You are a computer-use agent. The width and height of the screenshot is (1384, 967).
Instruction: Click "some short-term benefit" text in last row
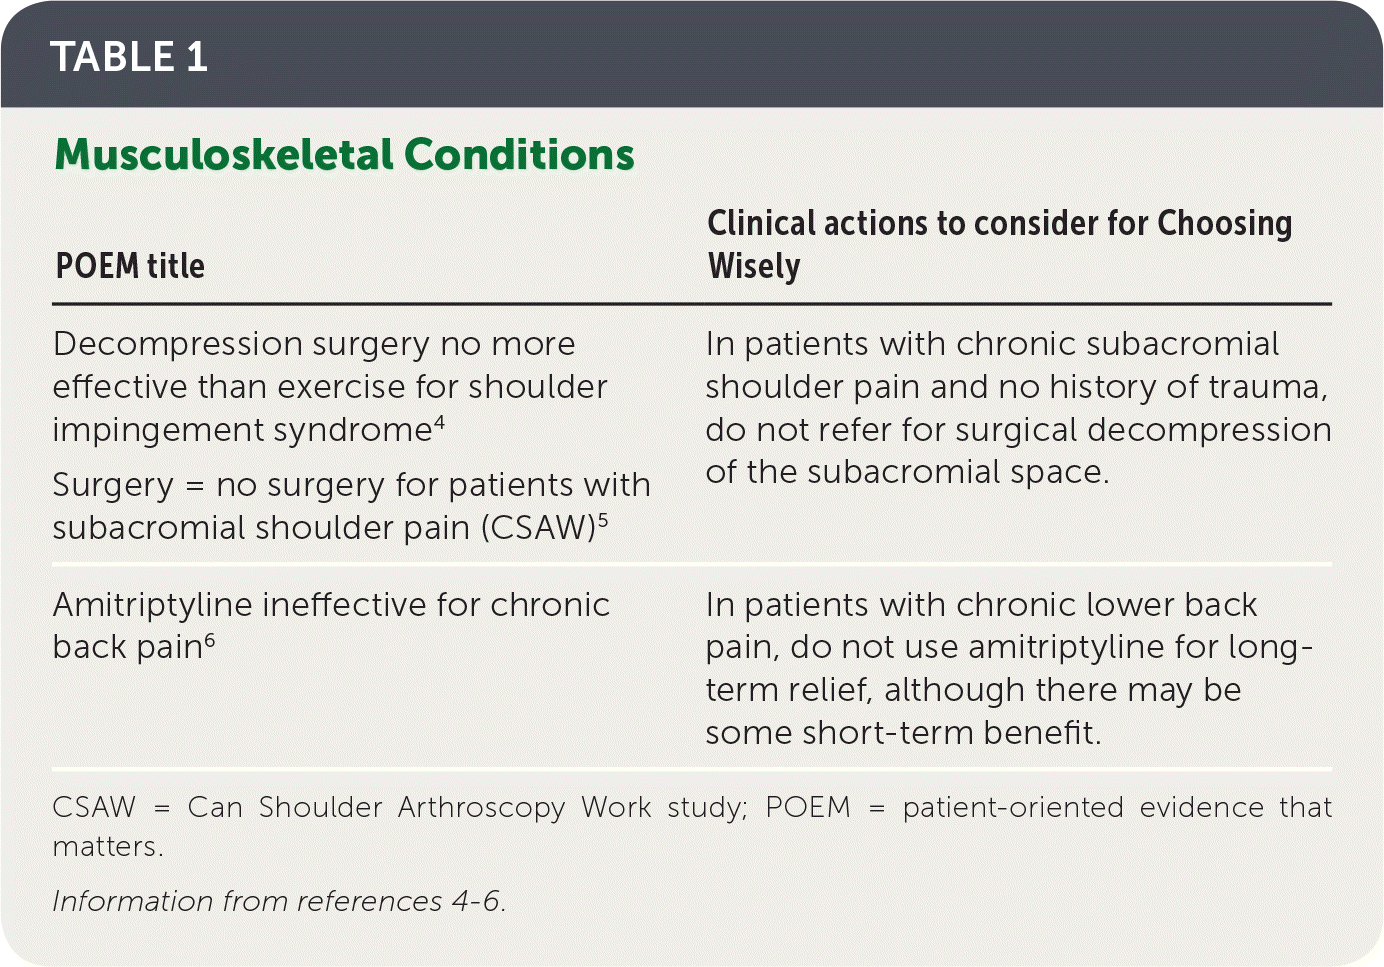(x=902, y=733)
